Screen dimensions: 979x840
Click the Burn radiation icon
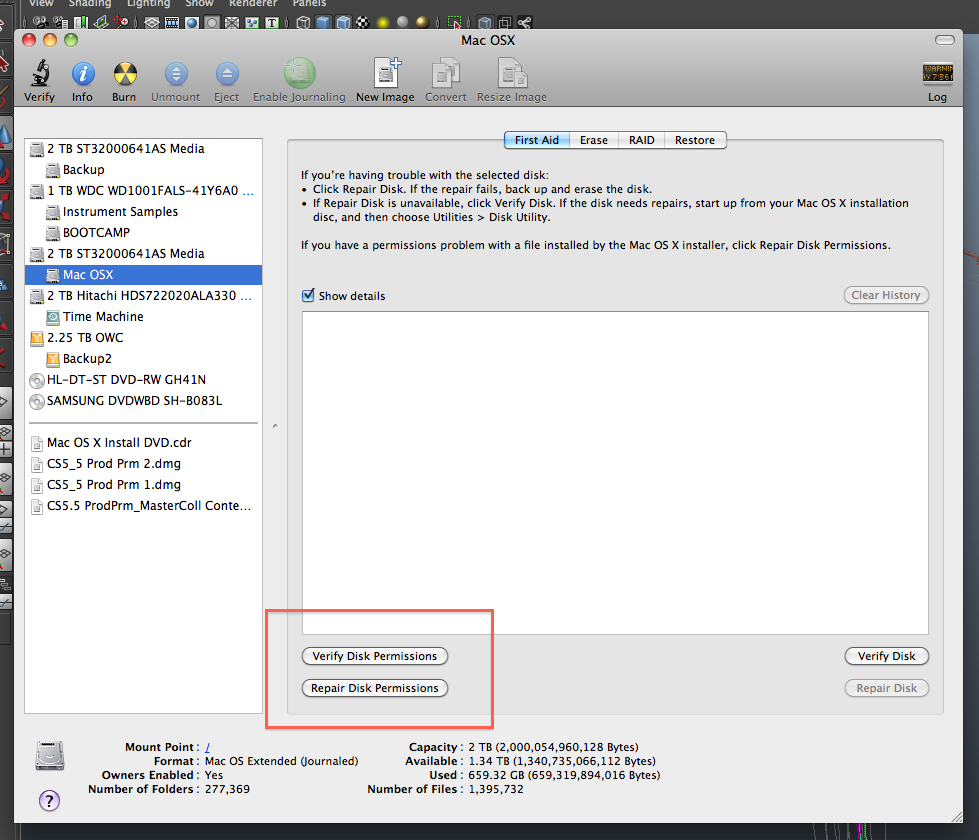(124, 74)
